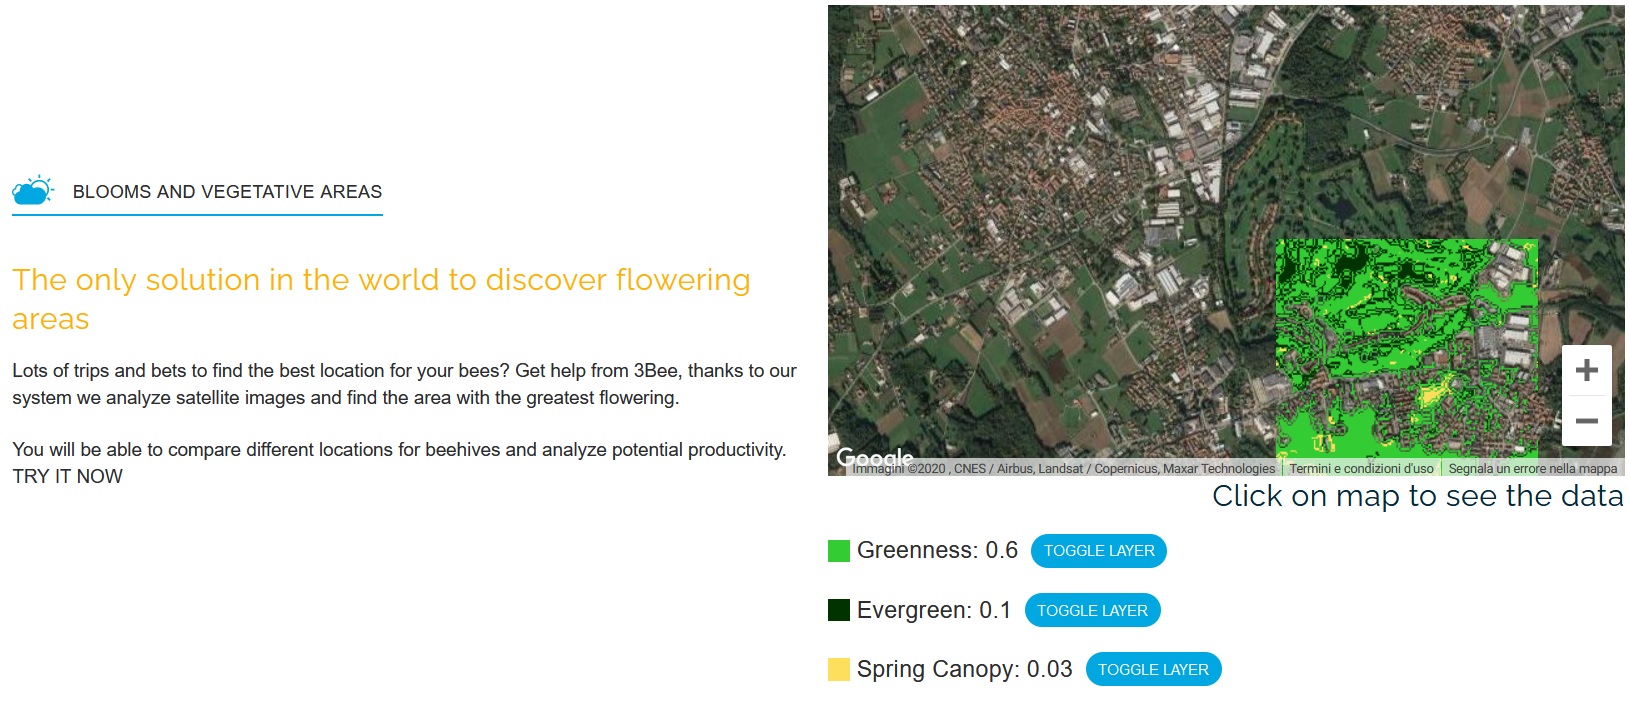Toggle the Spring Canopy layer

tap(1152, 670)
